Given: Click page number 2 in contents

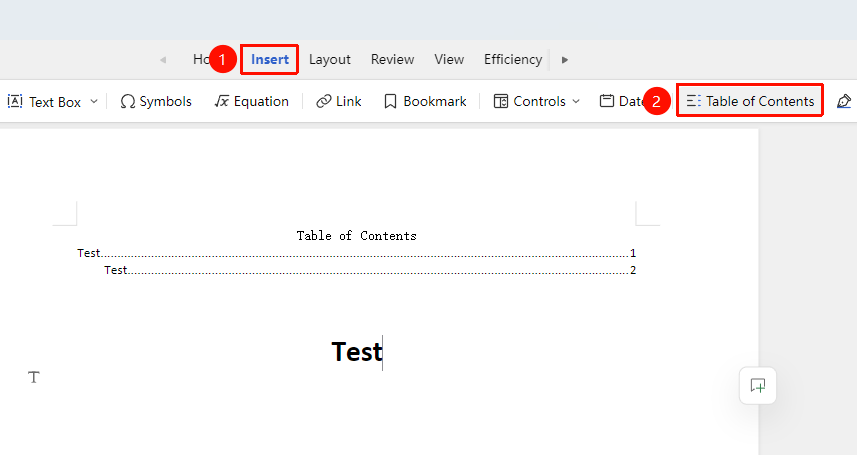Looking at the screenshot, I should pos(633,270).
